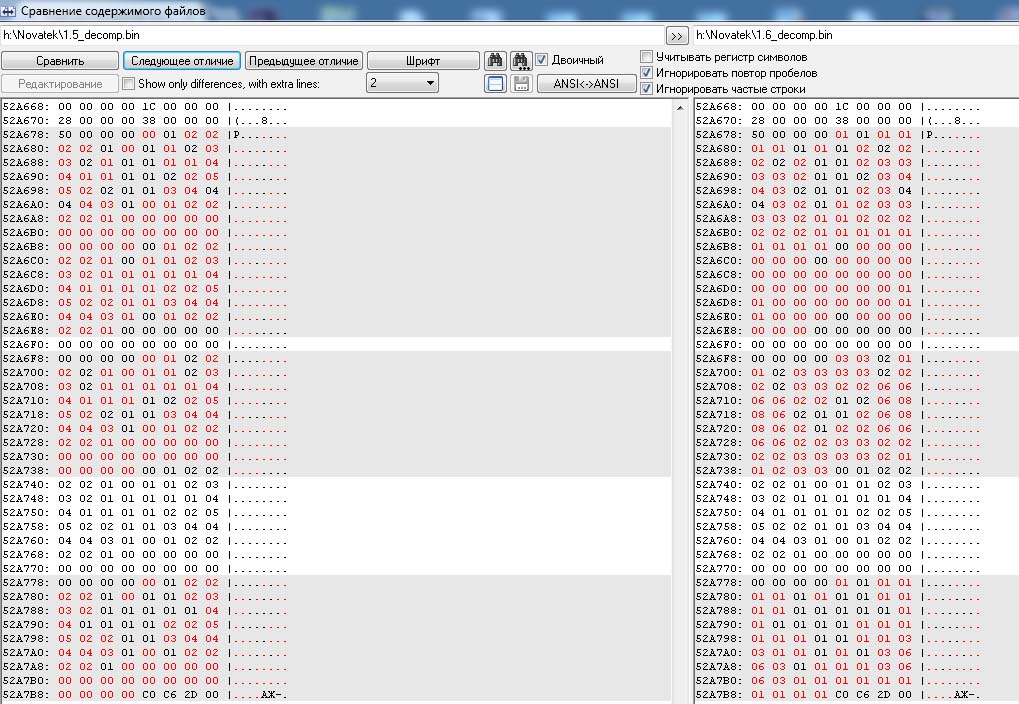Click the Сравнить button
This screenshot has height=704, width=1019.
[60, 61]
